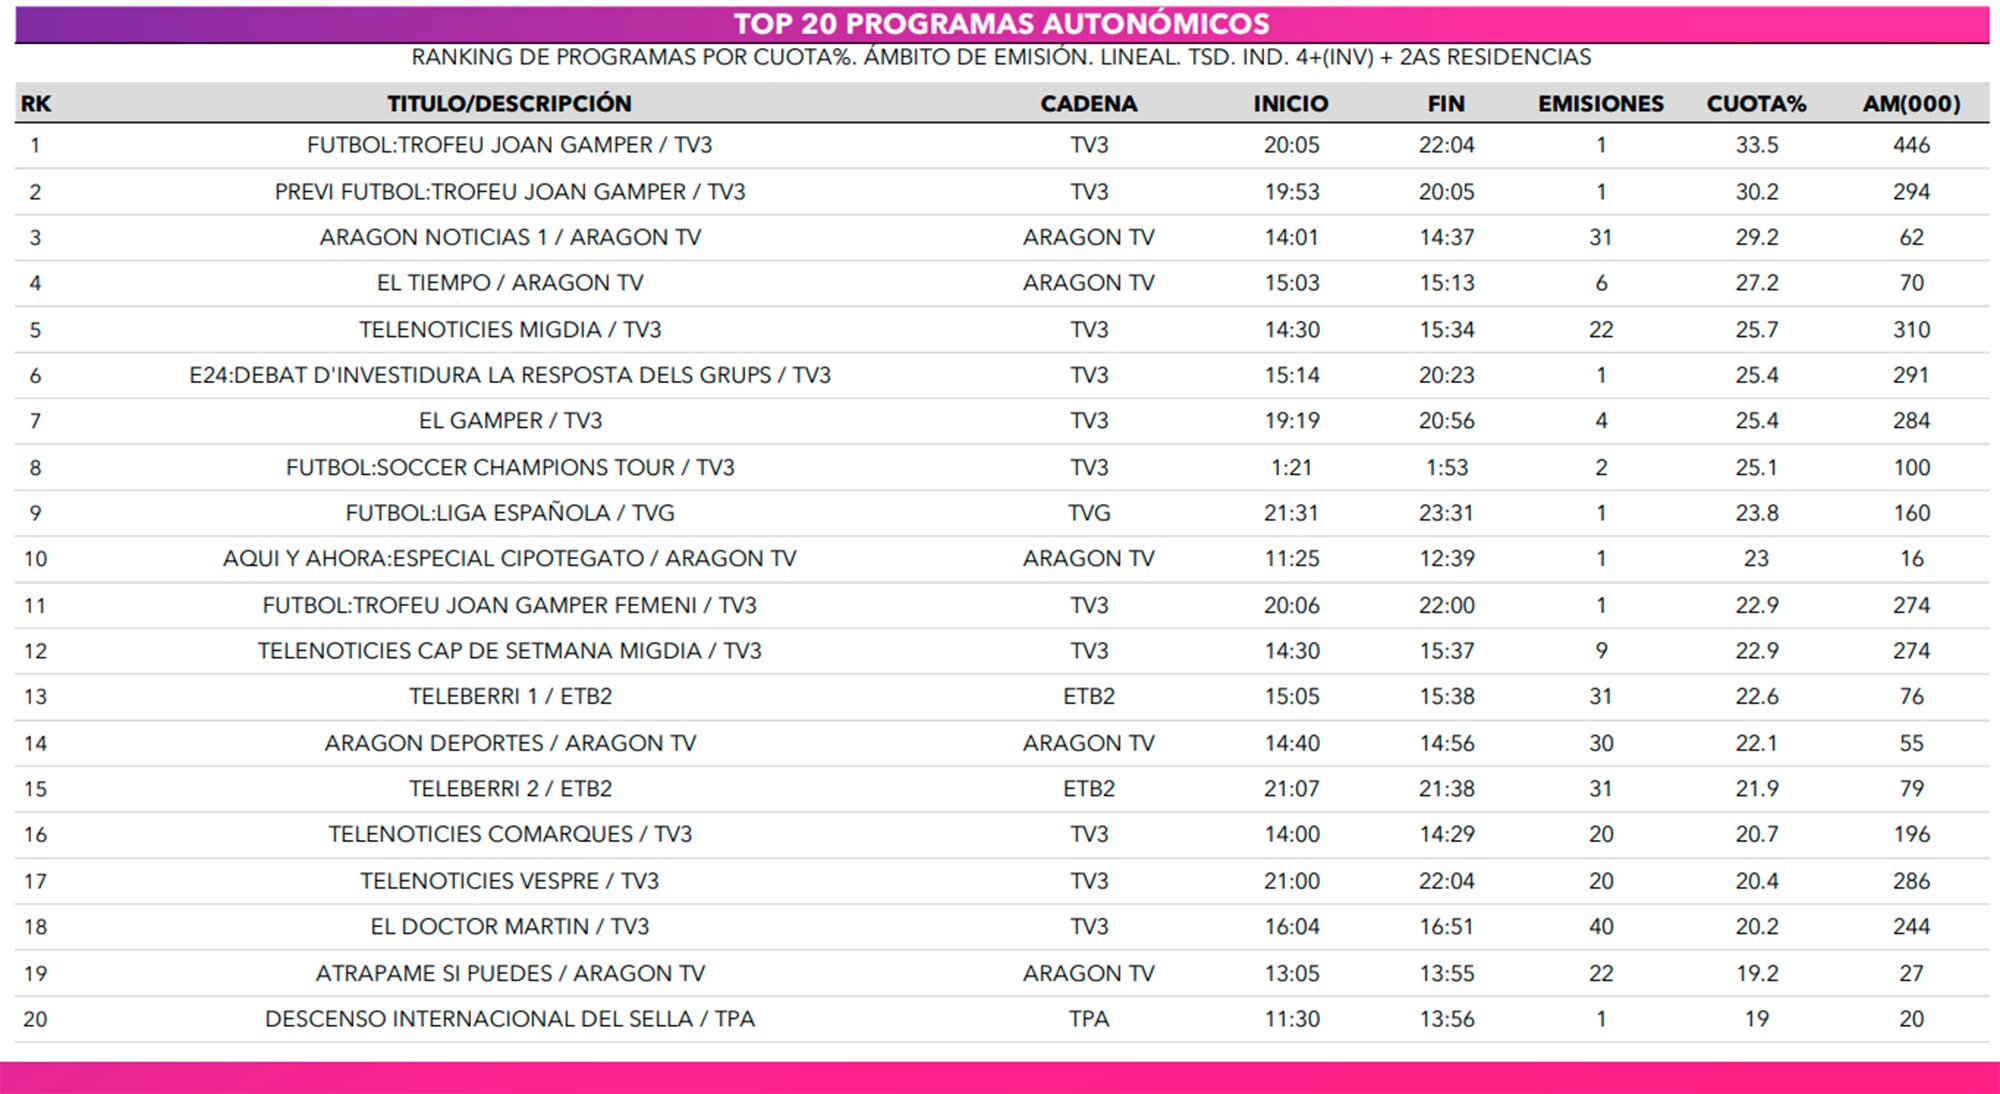Click the CADENA column header
Viewport: 2000px width, 1094px height.
pos(1088,103)
